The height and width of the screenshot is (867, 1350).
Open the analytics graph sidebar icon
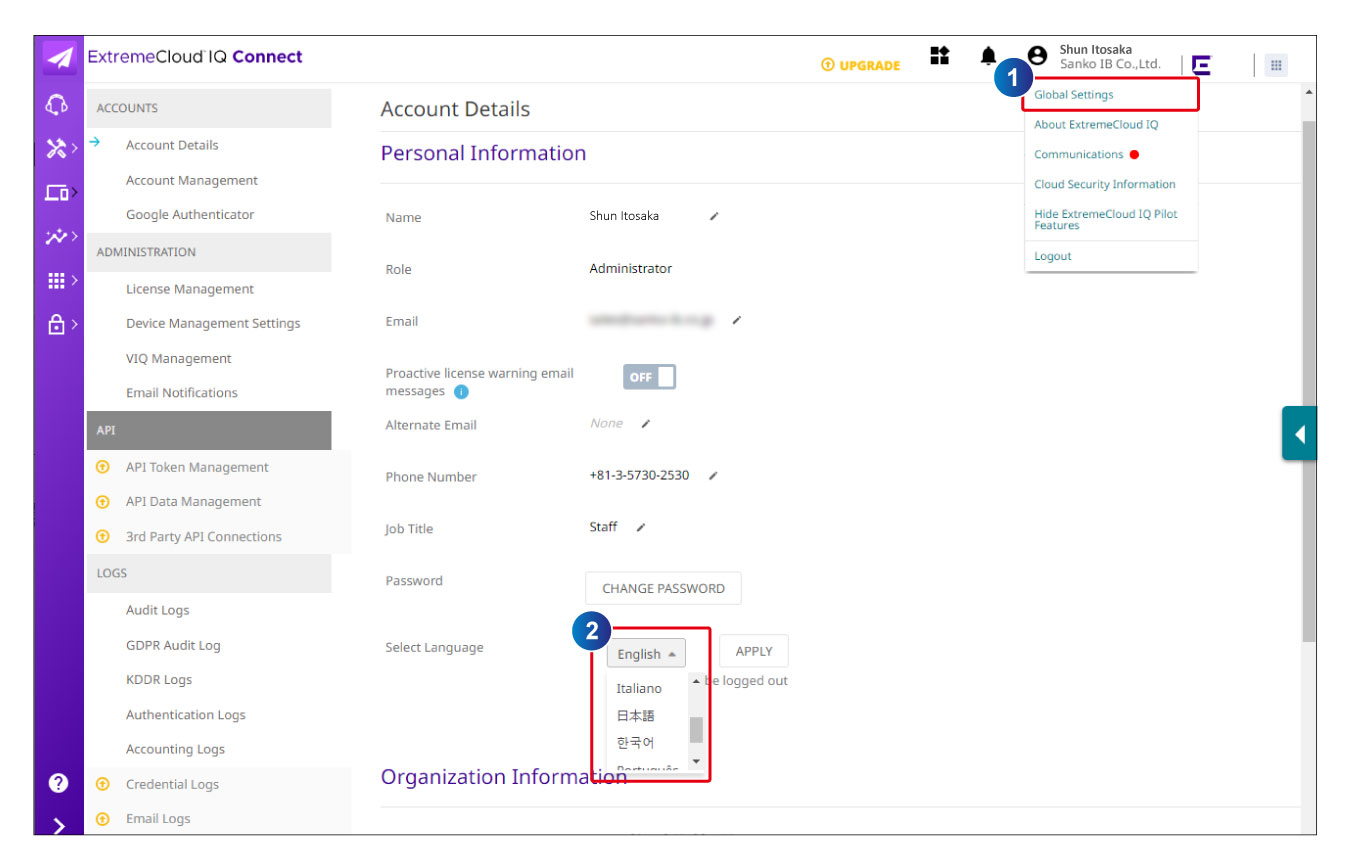[57, 237]
